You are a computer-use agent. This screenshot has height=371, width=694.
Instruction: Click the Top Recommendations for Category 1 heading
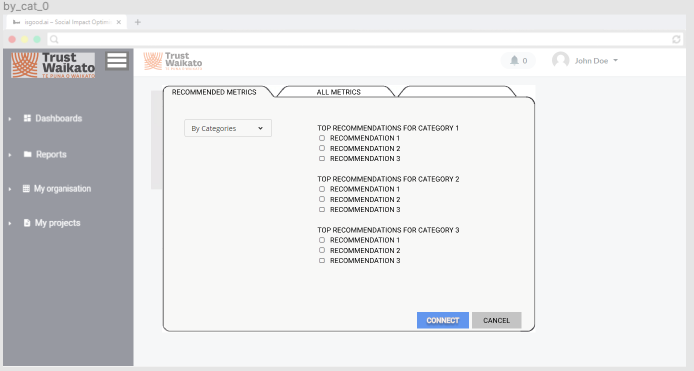pyautogui.click(x=388, y=128)
